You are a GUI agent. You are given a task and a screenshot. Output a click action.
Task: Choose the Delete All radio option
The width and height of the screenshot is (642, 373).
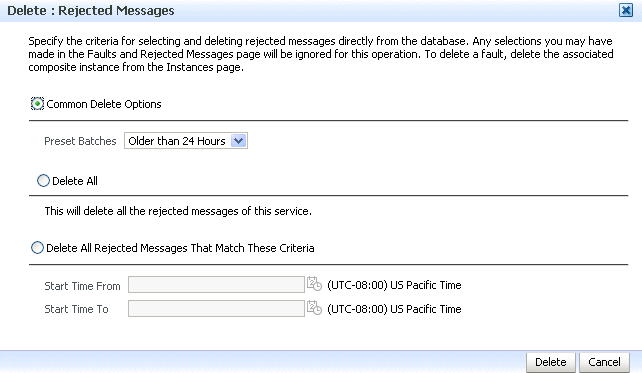tap(43, 181)
